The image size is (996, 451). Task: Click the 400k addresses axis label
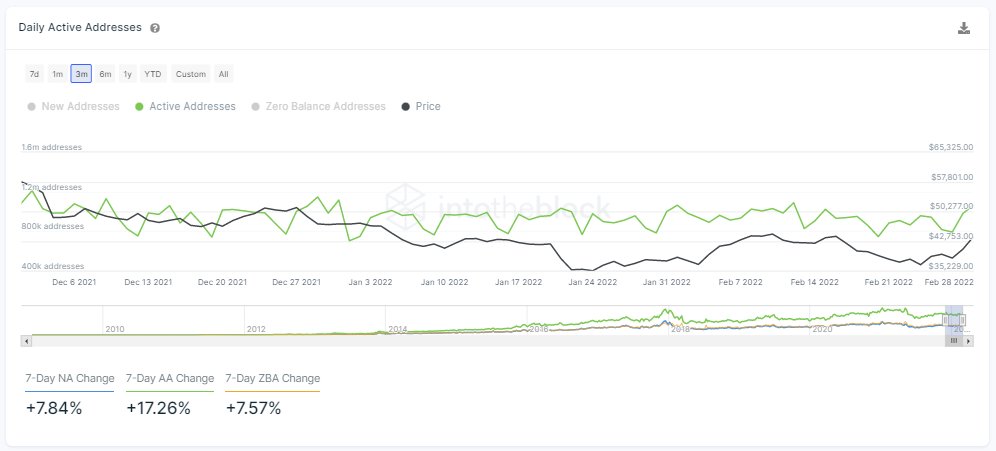(x=53, y=267)
